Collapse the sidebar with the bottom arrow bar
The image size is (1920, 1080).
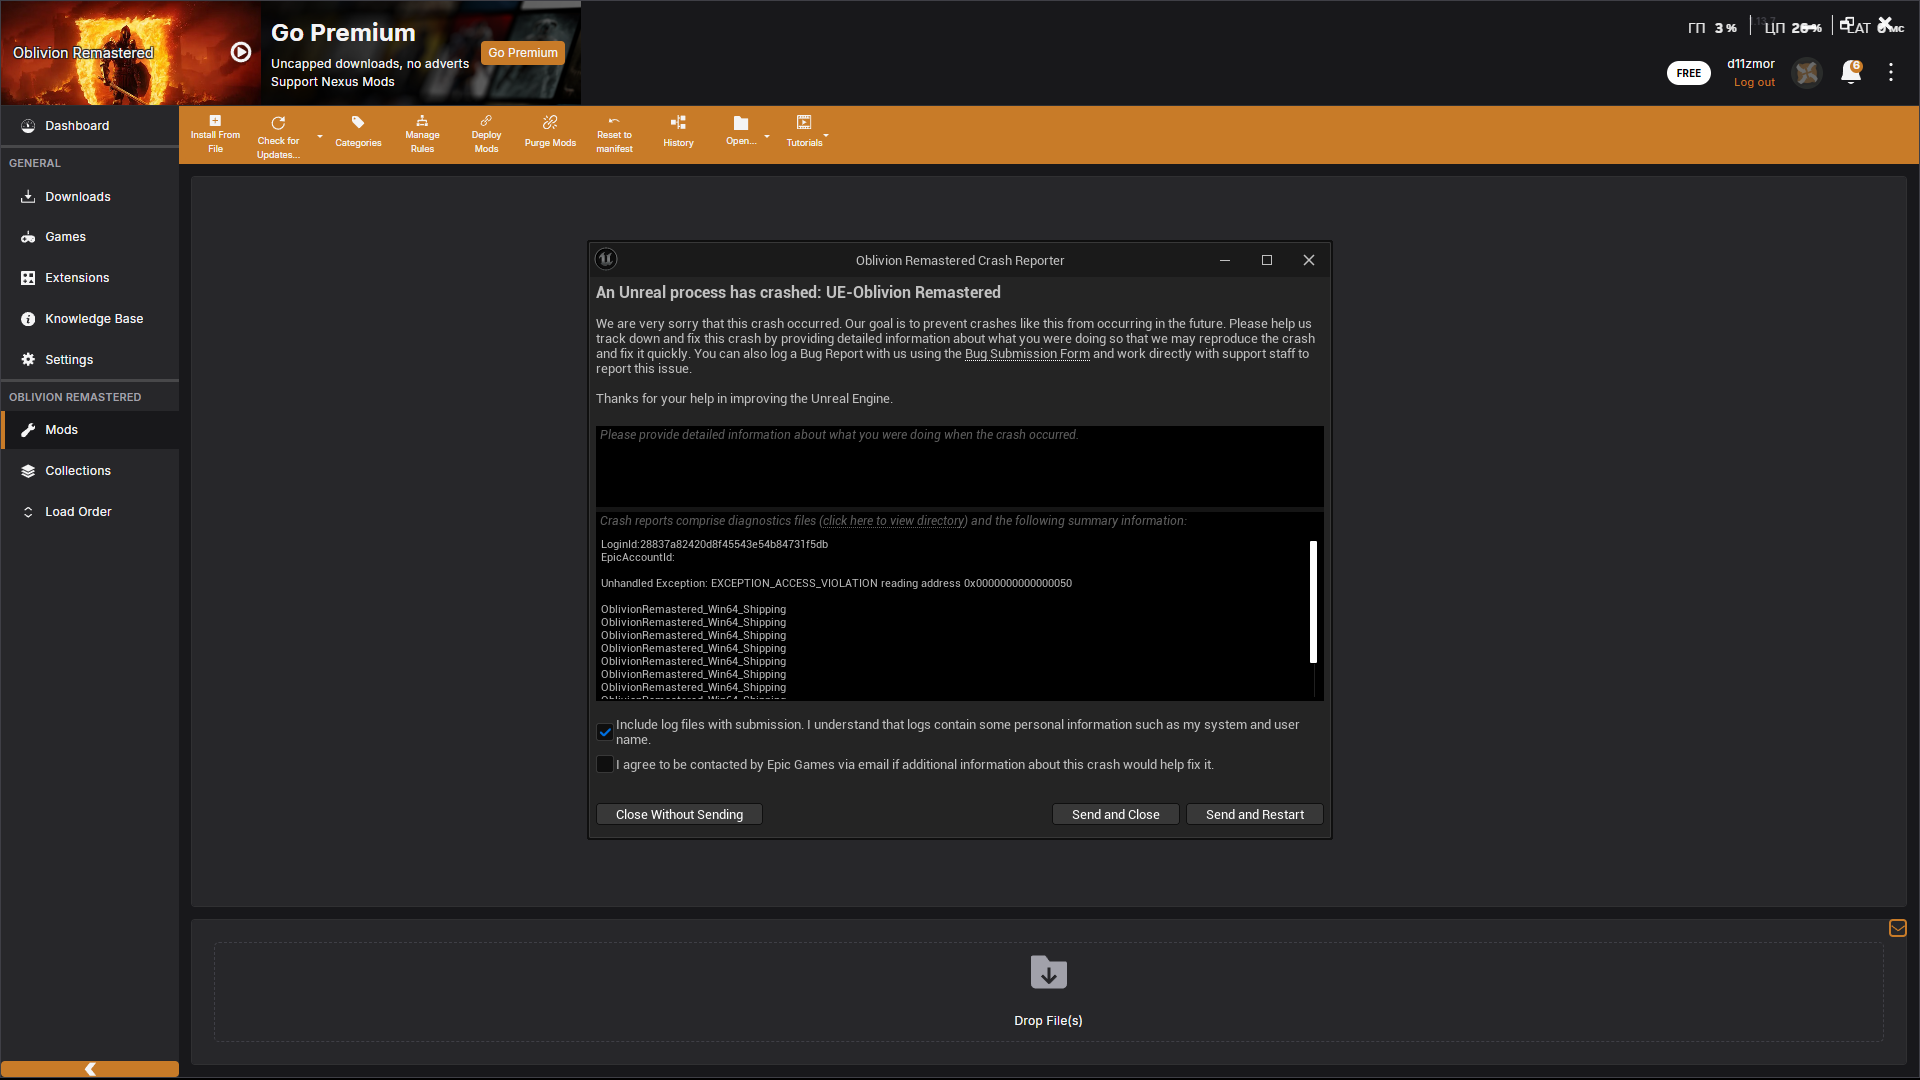pos(90,1069)
